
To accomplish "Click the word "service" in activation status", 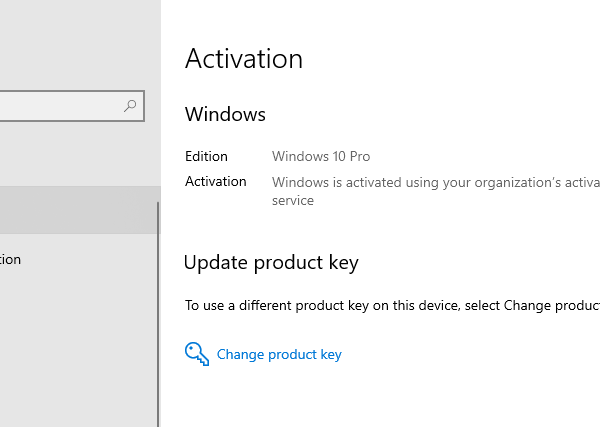I will (x=293, y=200).
